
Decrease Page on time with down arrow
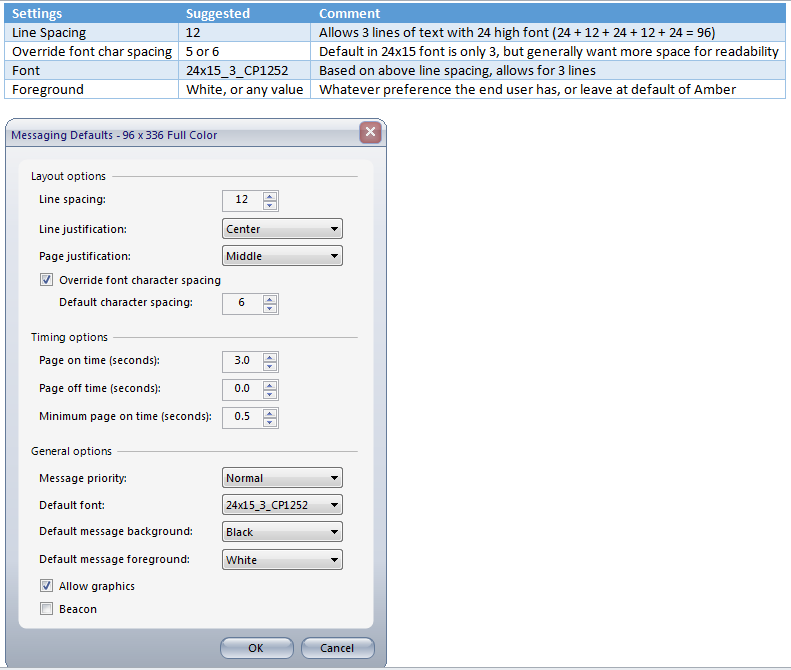click(x=270, y=366)
